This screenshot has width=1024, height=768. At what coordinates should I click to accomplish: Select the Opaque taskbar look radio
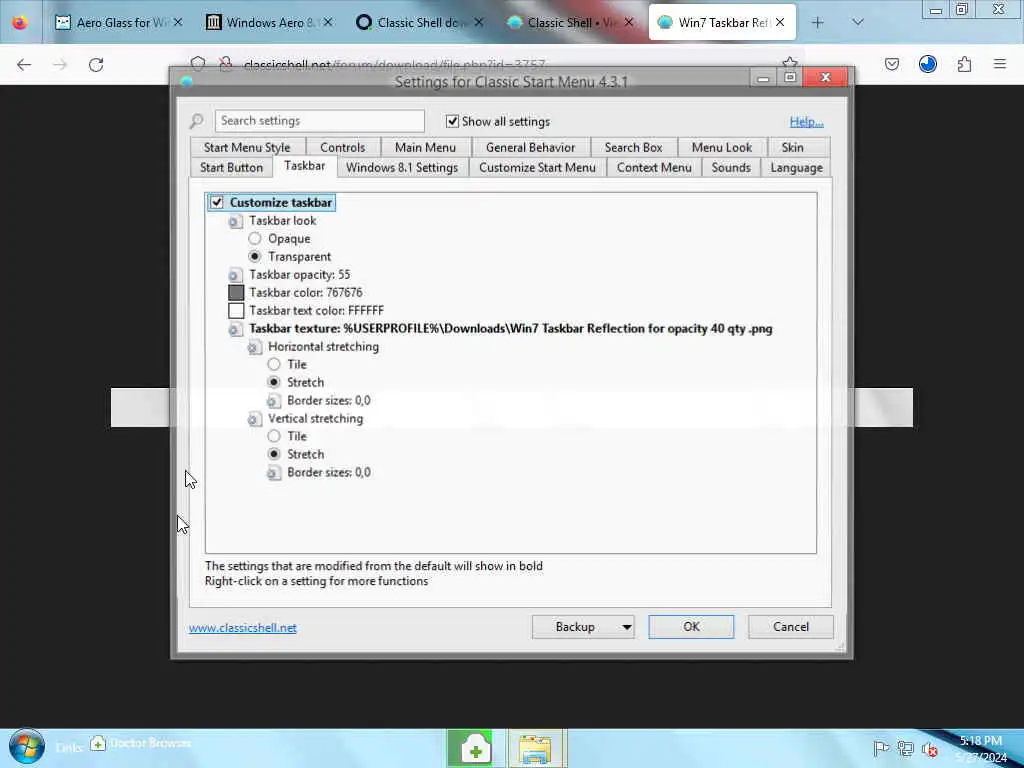[x=255, y=238]
